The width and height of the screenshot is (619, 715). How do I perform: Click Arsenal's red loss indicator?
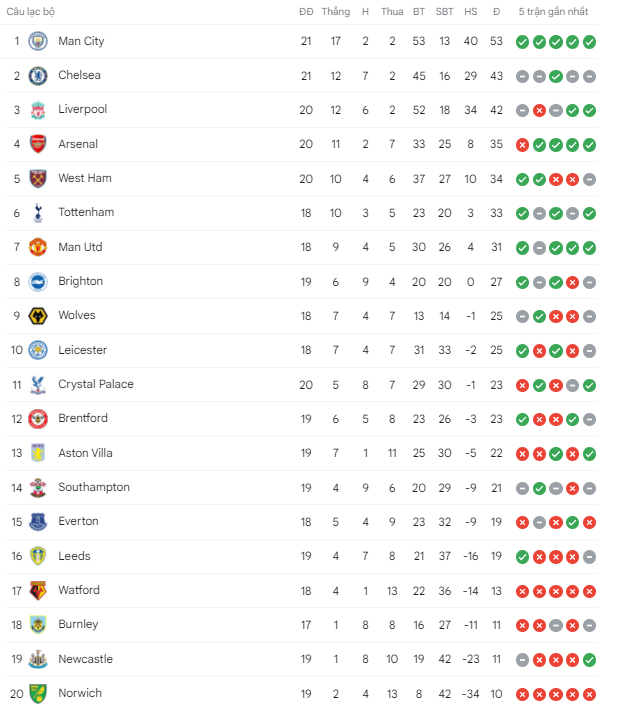(522, 145)
